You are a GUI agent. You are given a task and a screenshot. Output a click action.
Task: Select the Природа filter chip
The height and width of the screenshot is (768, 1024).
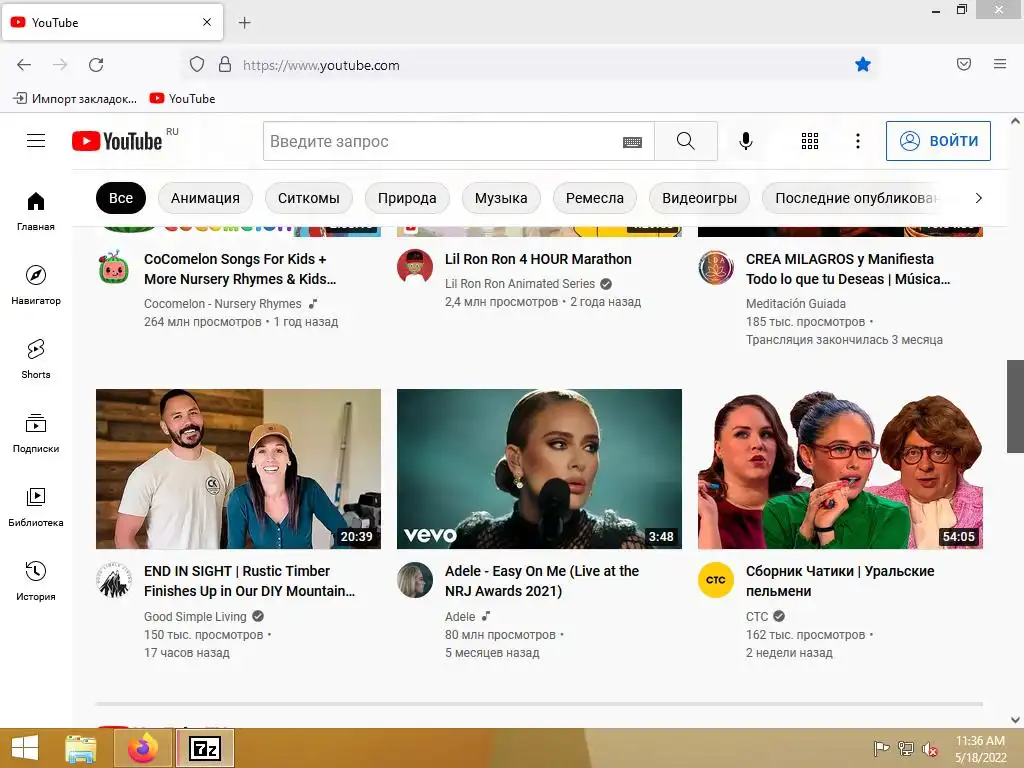[407, 198]
